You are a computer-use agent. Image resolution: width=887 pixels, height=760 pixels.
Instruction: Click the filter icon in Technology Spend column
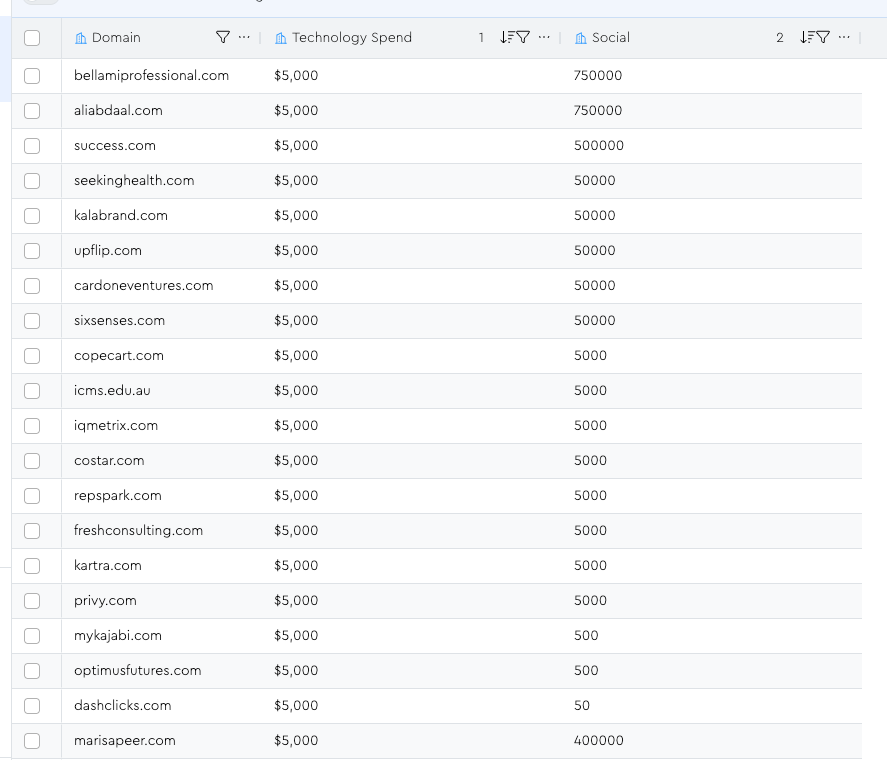point(522,38)
